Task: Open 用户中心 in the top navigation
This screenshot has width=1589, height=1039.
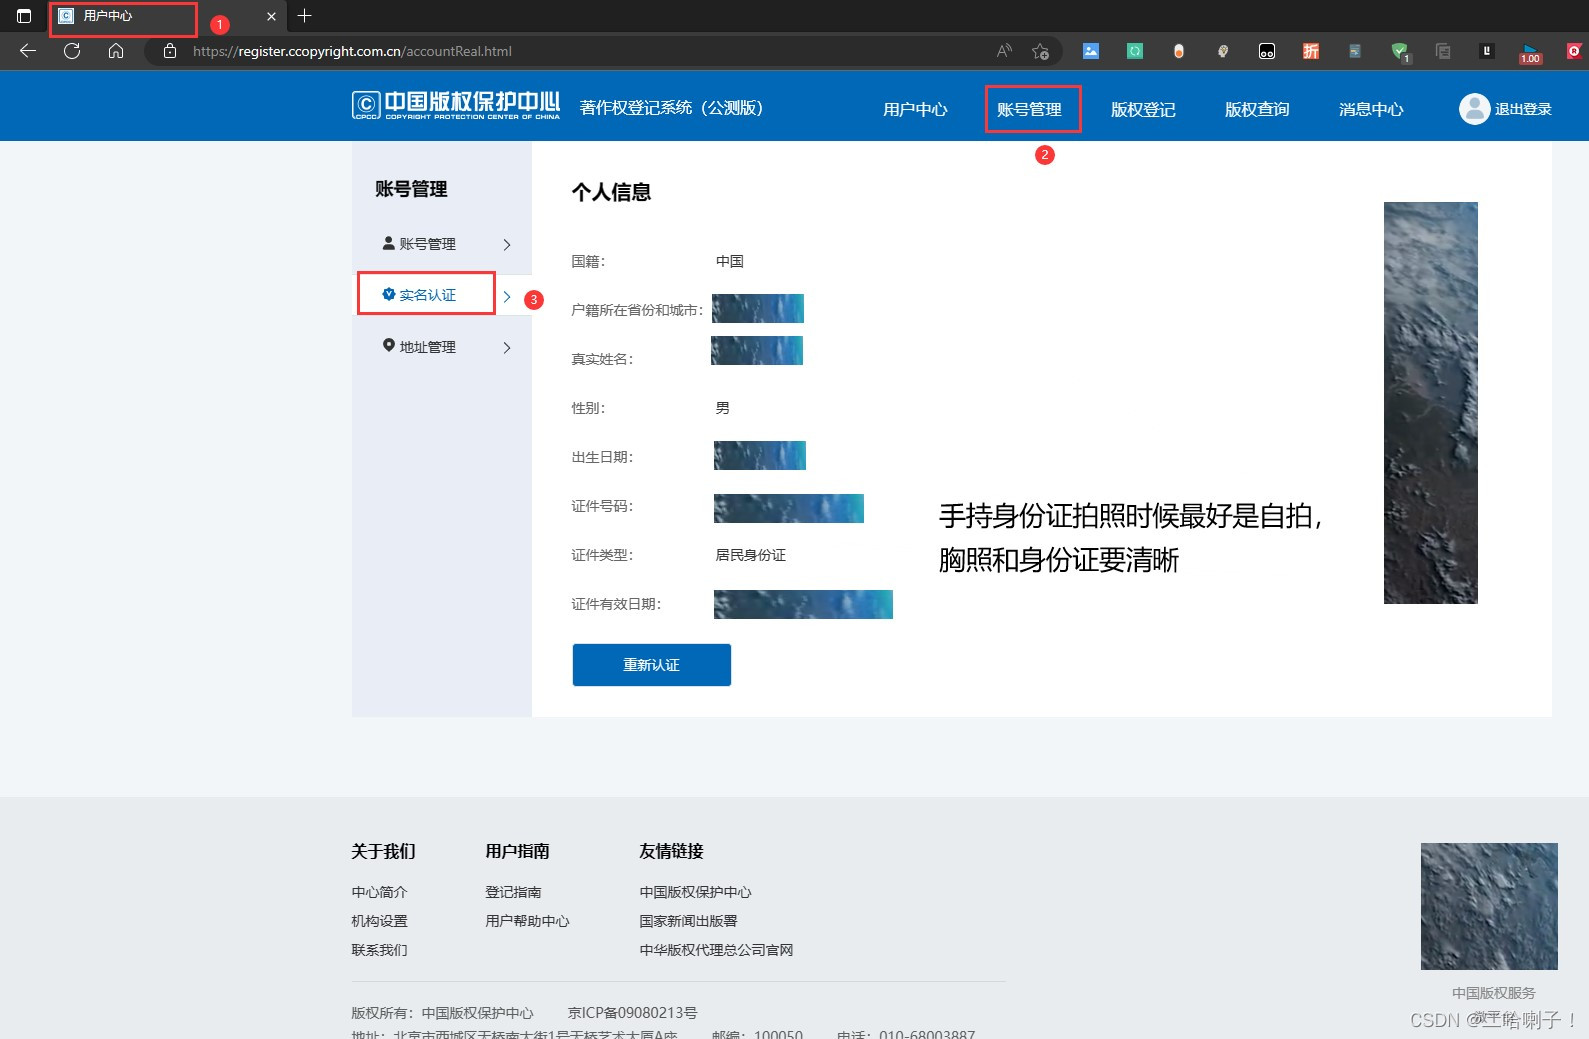Action: click(x=915, y=109)
